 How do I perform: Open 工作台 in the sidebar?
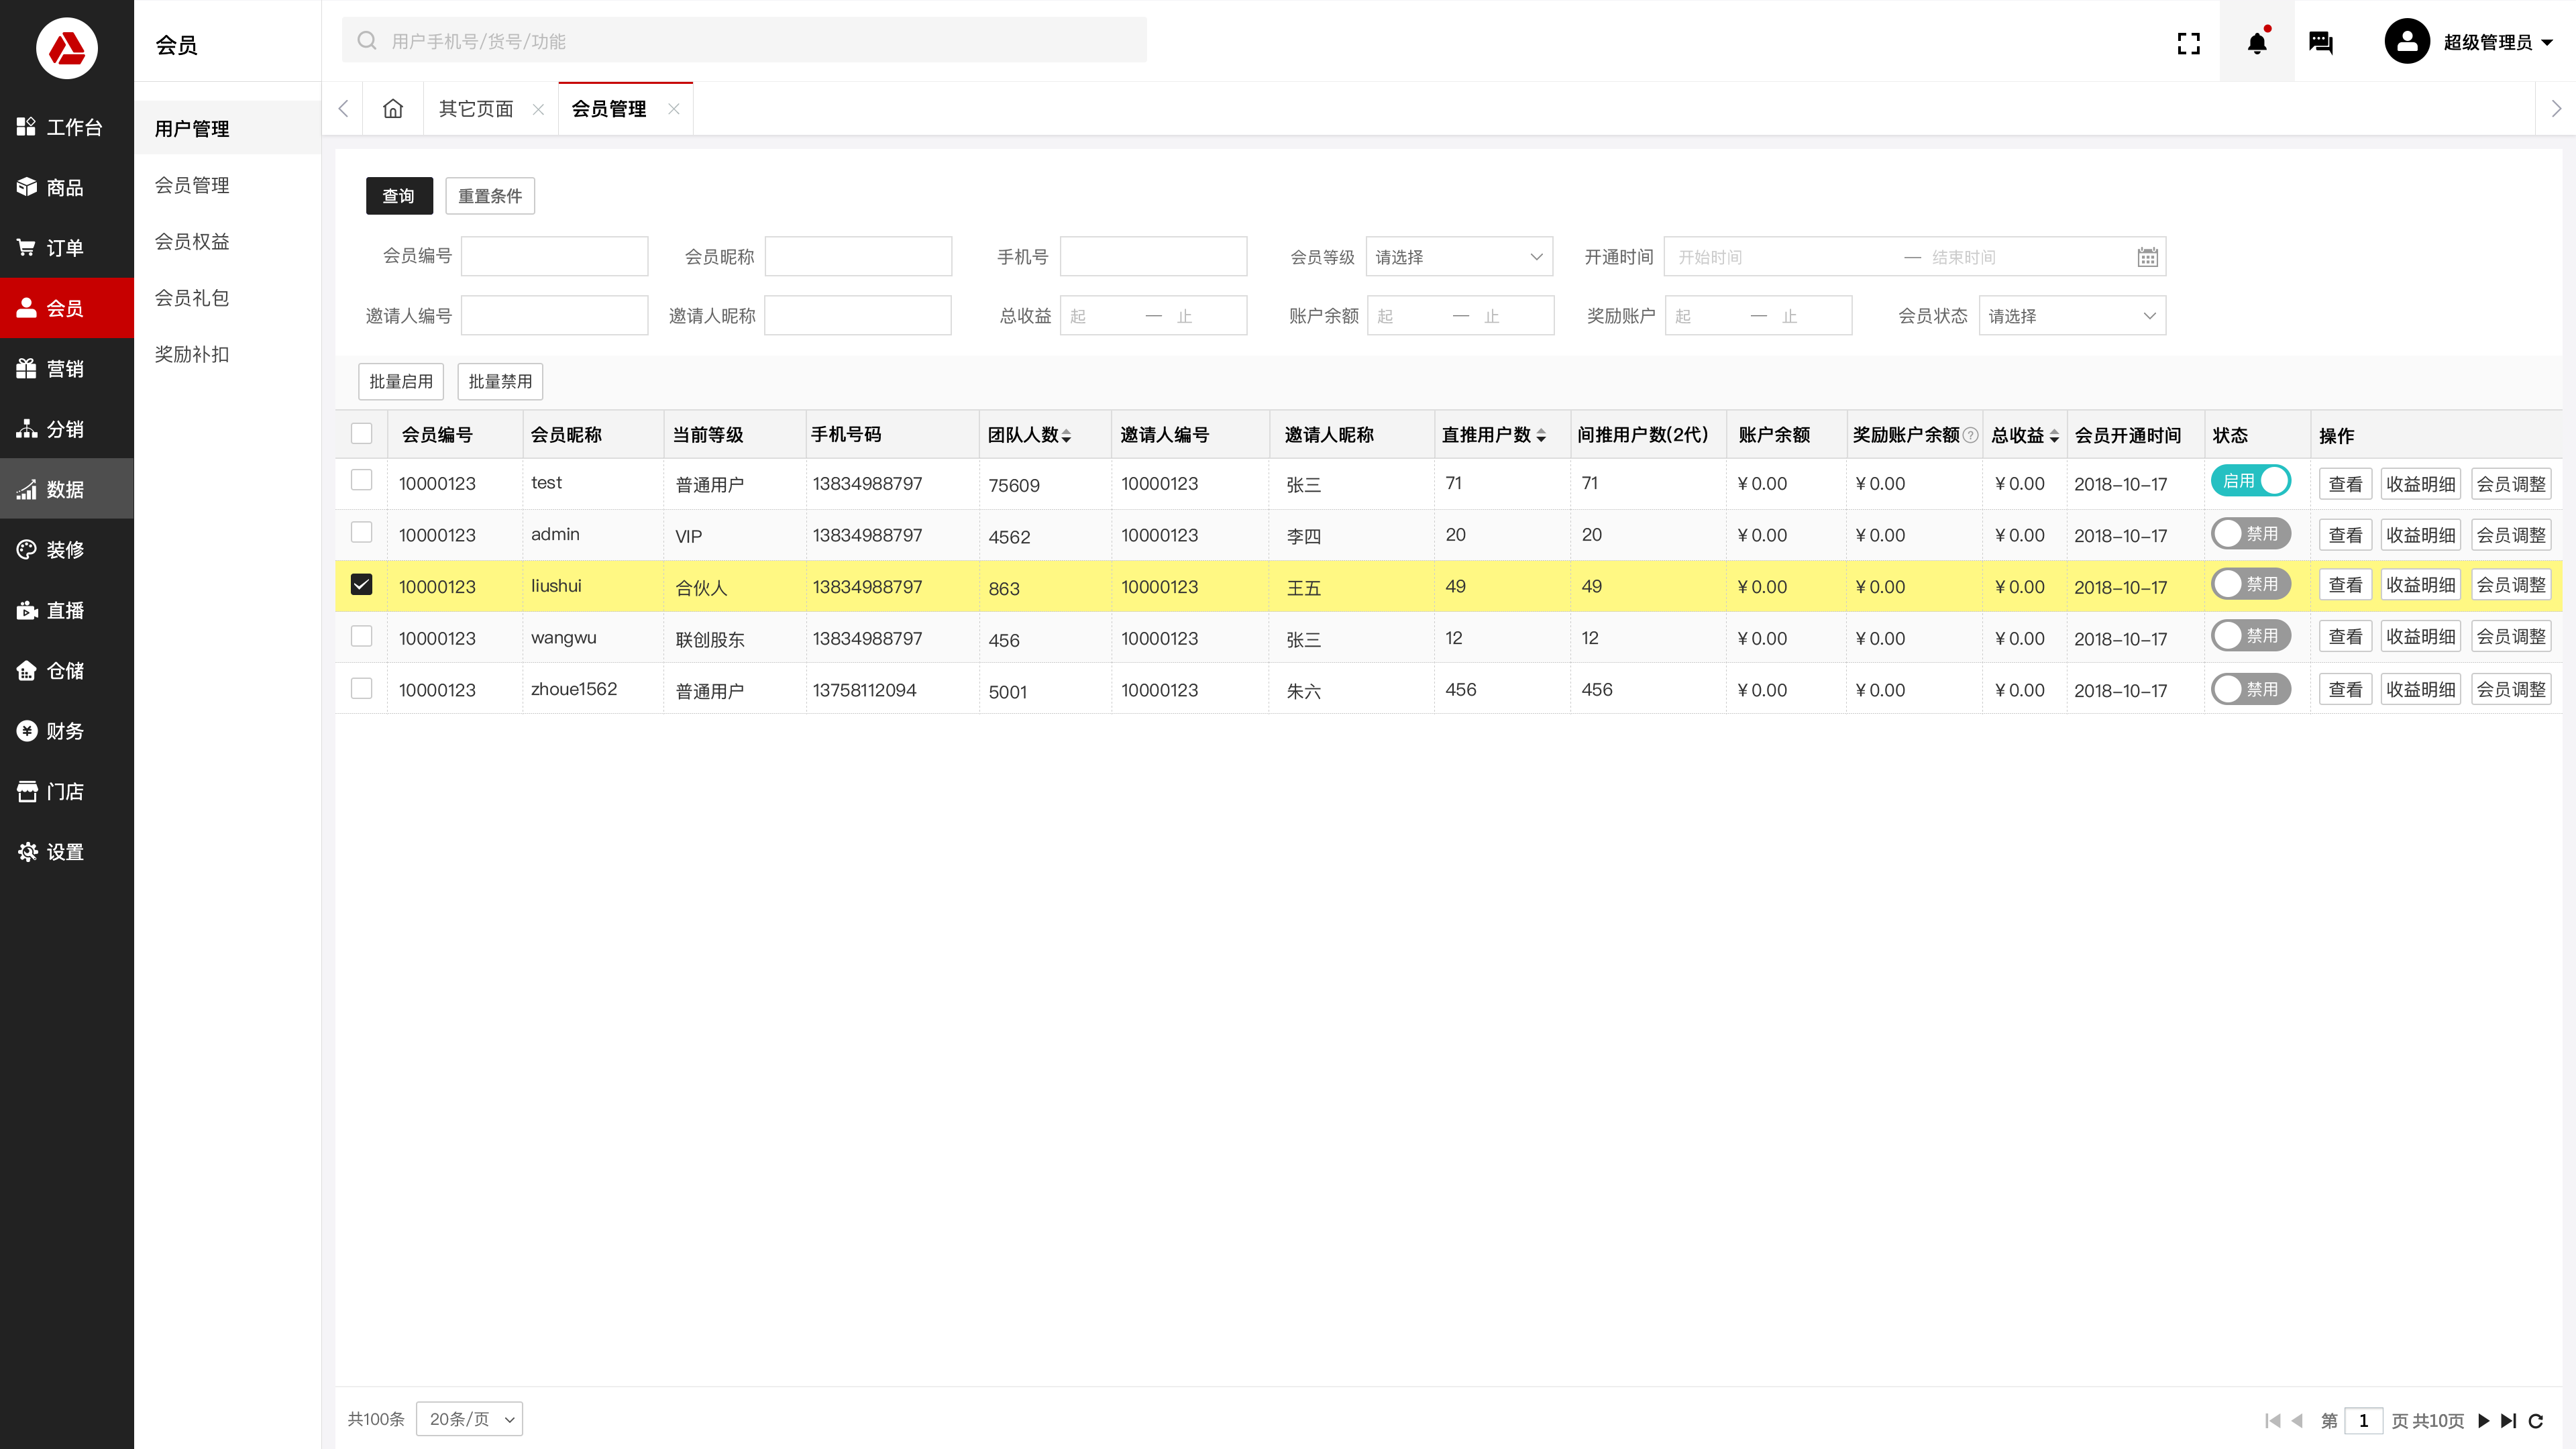tap(67, 127)
